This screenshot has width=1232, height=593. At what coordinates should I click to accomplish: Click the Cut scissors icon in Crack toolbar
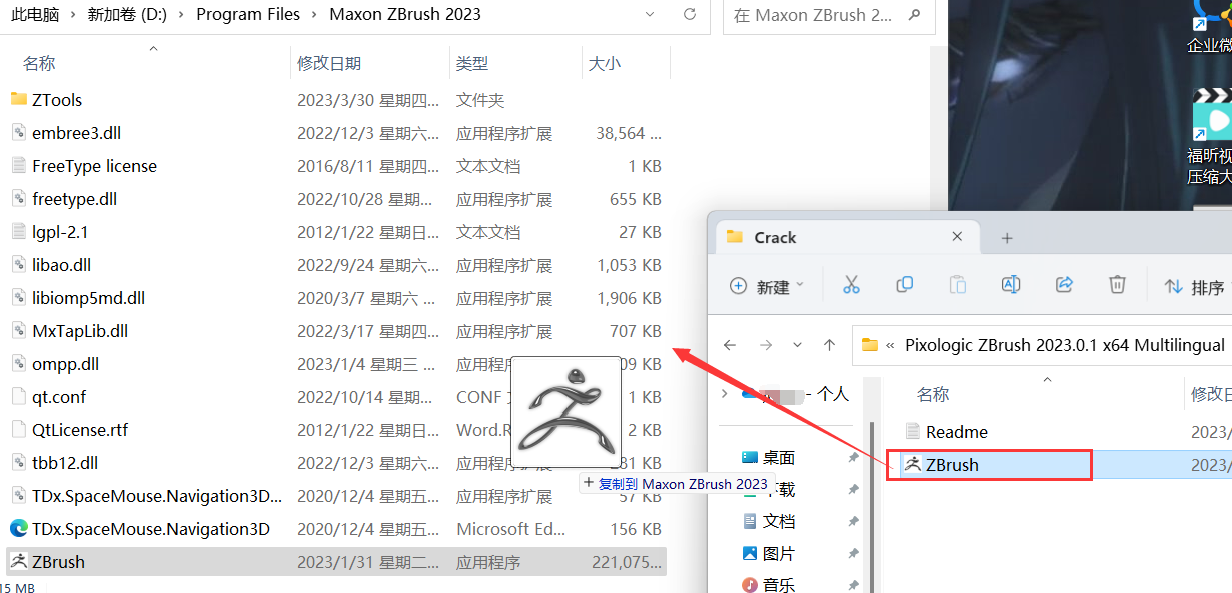point(851,285)
